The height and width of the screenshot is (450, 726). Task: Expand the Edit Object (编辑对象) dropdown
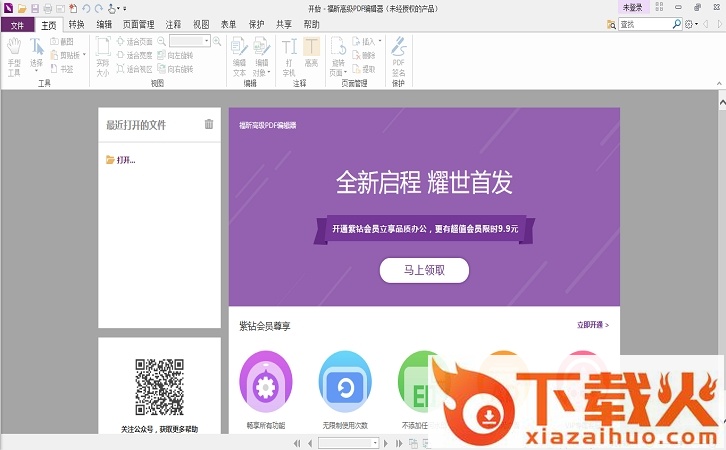coord(269,72)
